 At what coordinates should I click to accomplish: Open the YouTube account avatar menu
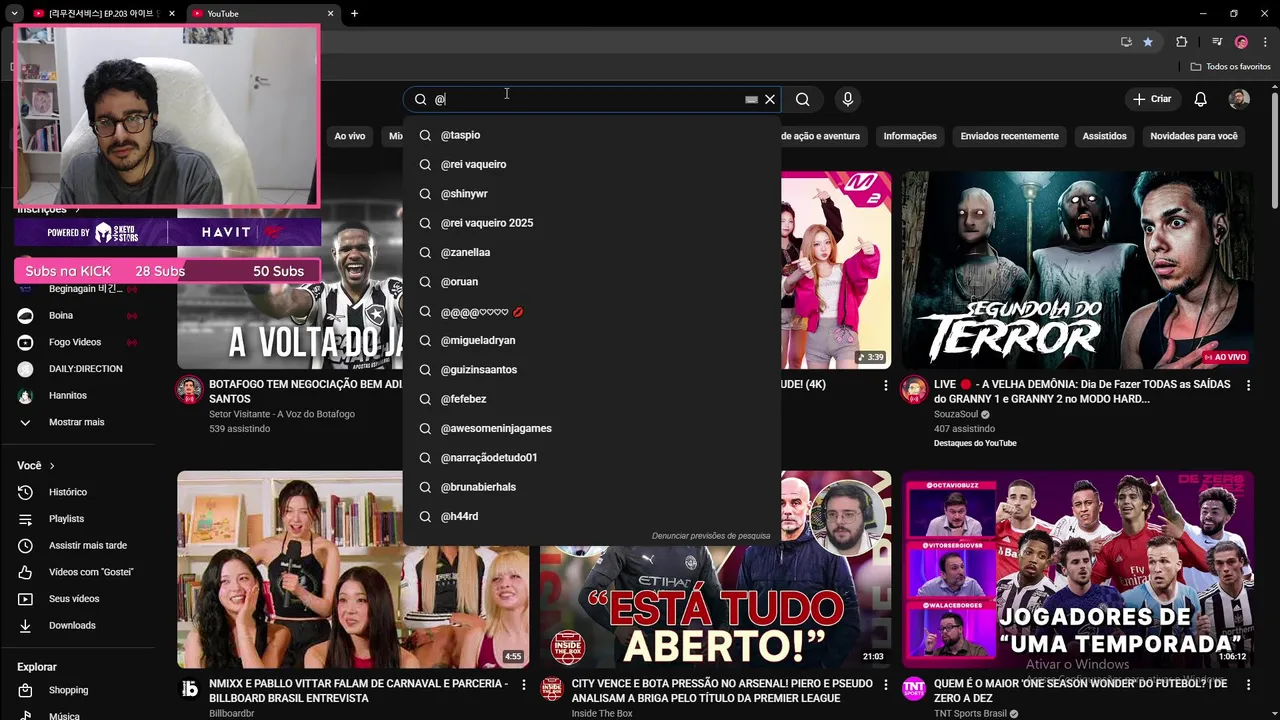1239,99
